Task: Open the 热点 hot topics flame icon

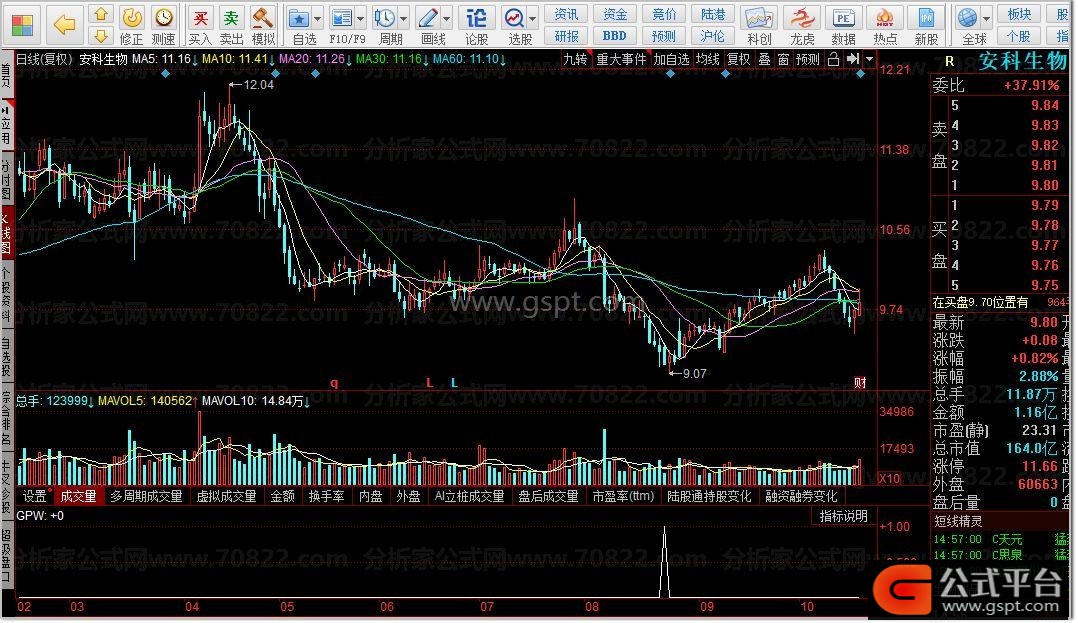Action: (x=885, y=19)
